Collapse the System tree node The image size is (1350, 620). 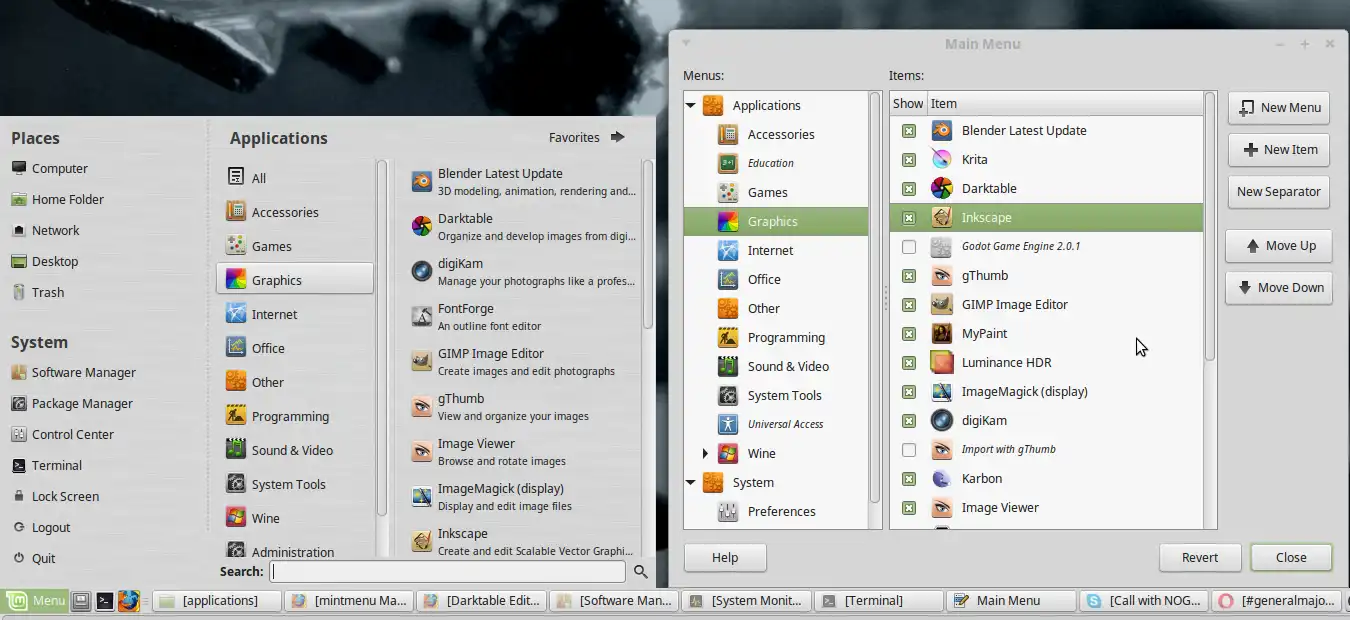click(691, 482)
